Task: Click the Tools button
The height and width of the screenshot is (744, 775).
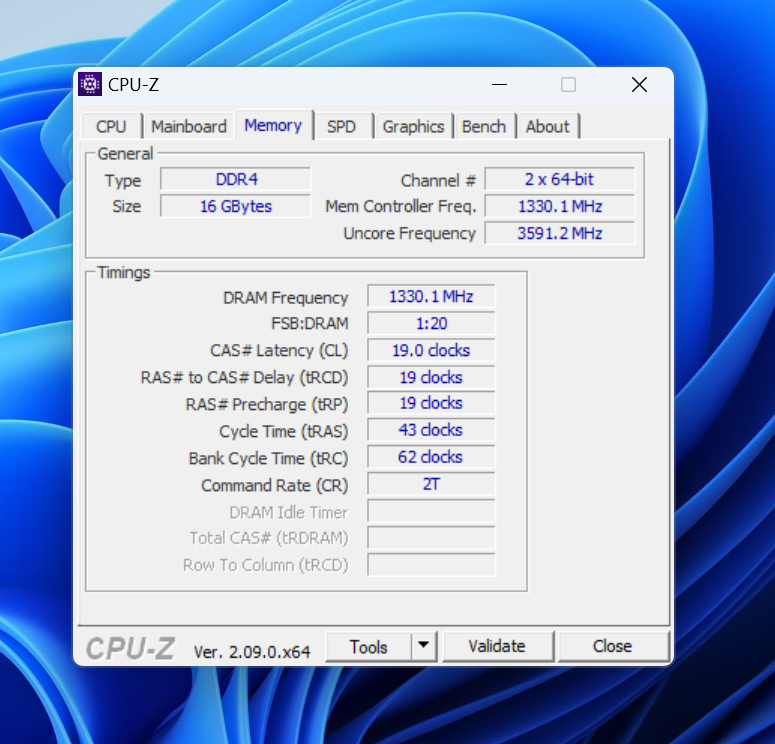Action: point(369,647)
